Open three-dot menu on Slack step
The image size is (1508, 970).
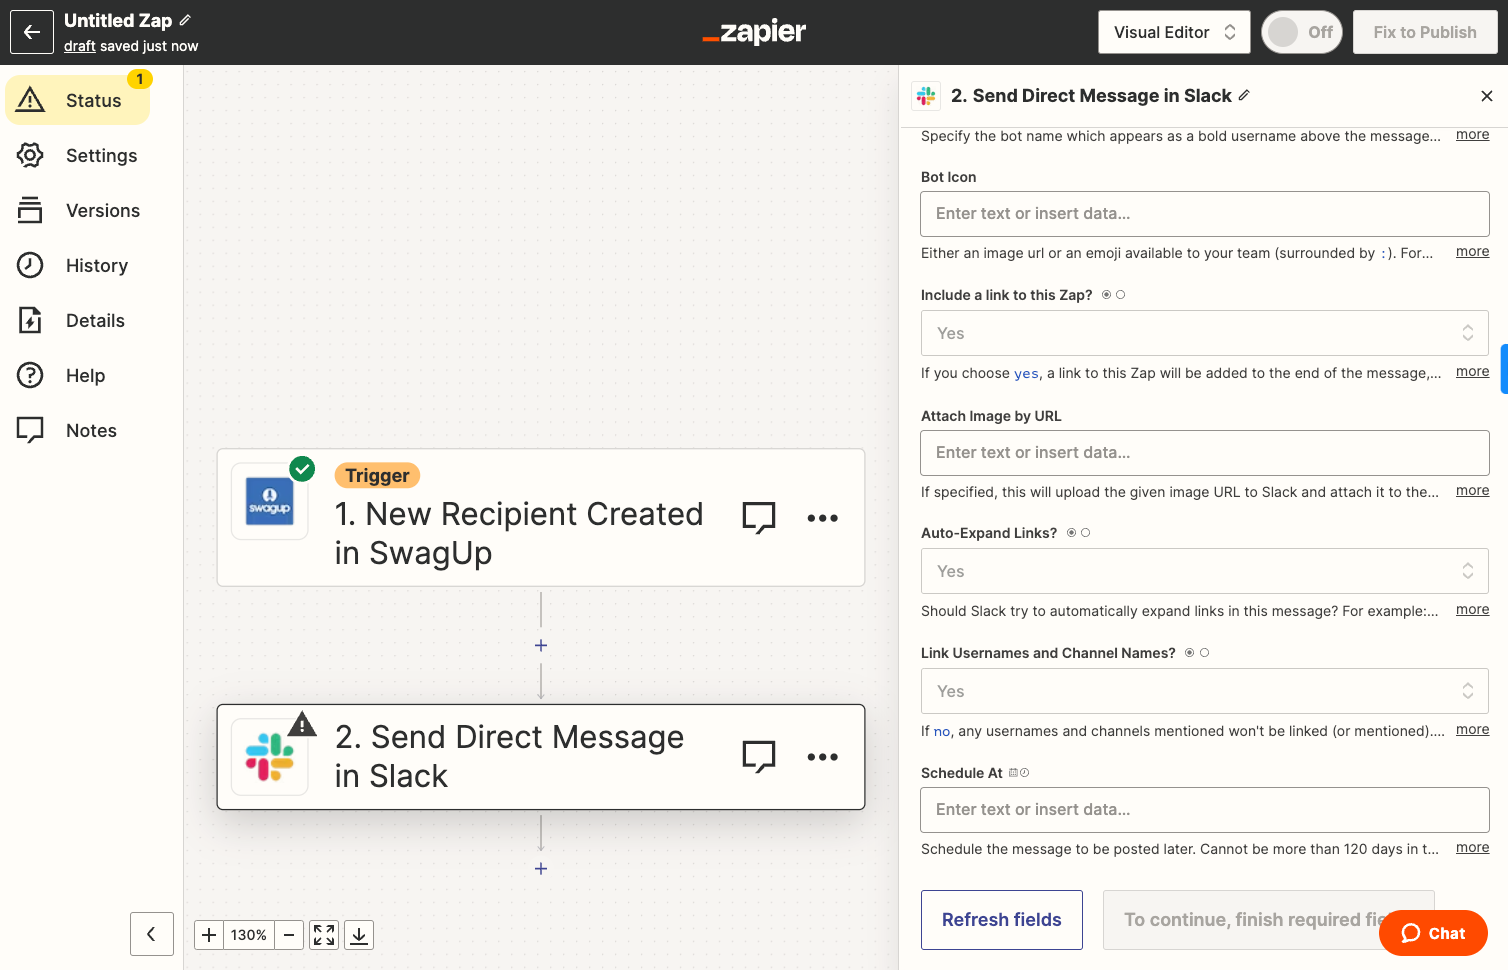click(x=822, y=757)
